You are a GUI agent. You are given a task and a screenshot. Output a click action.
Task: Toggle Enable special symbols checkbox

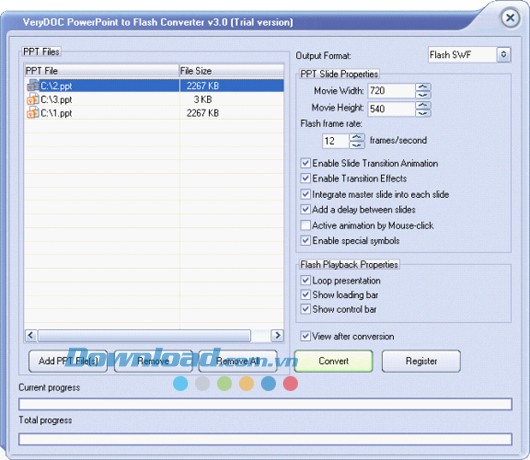[306, 241]
